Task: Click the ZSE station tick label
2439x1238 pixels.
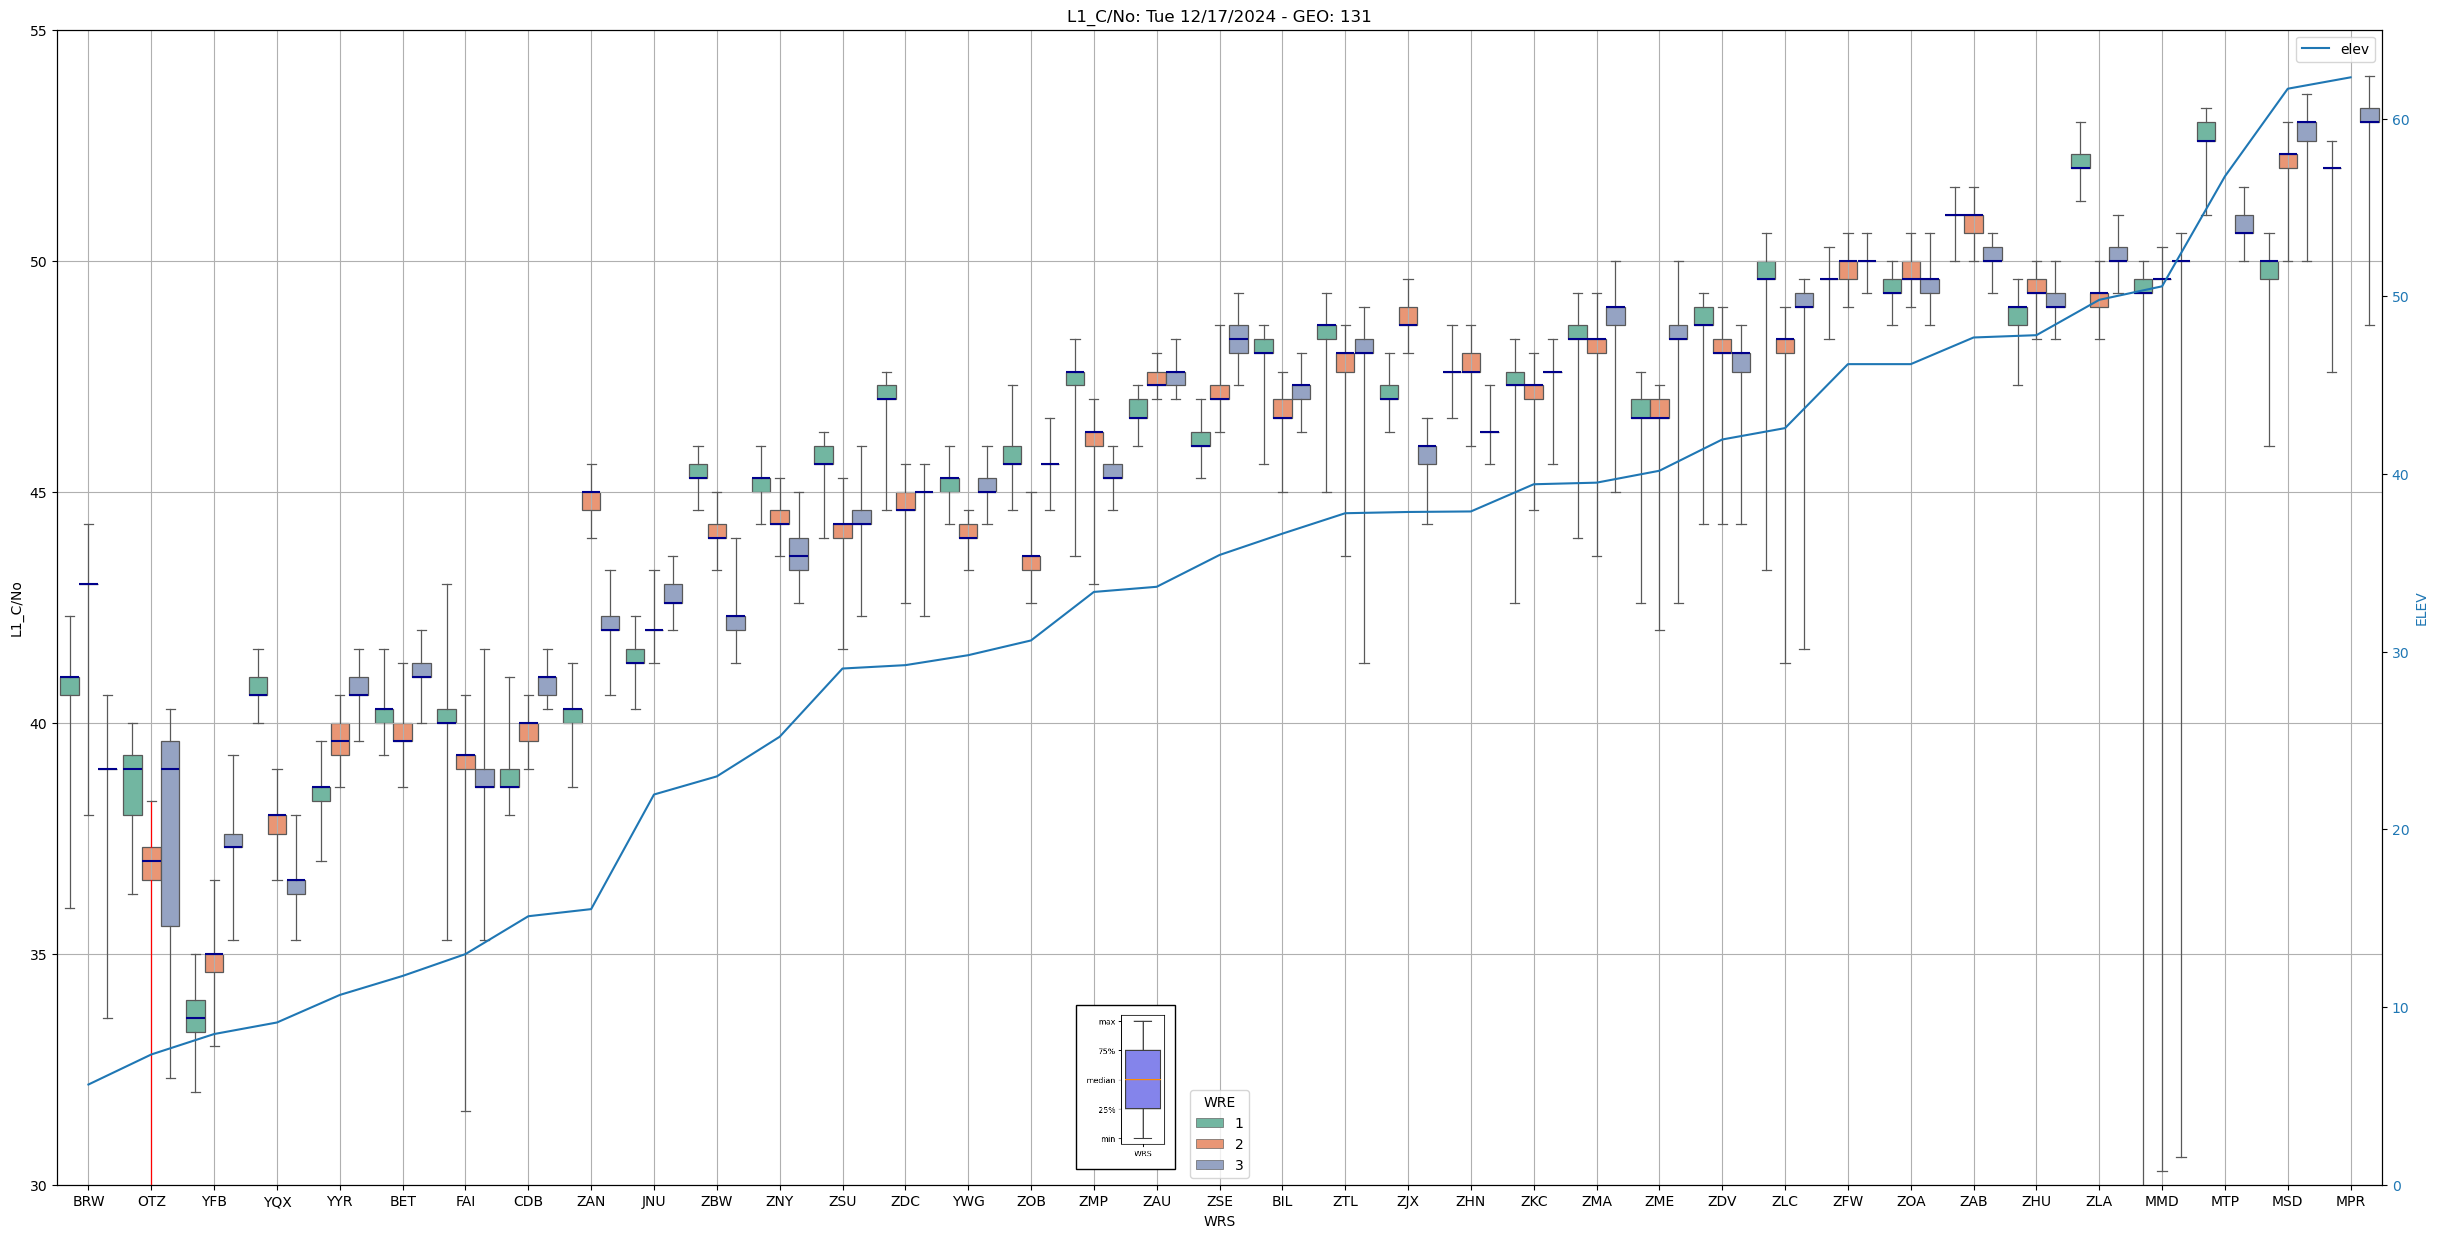Action: (x=1219, y=1201)
